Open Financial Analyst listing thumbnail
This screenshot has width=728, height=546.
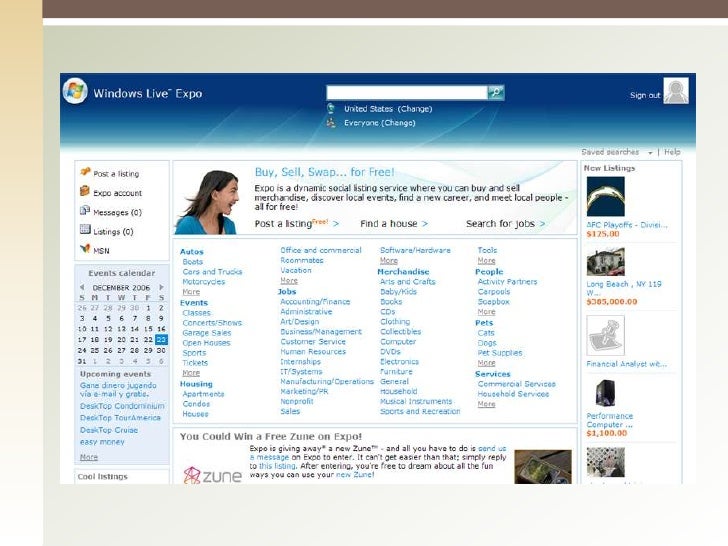click(x=605, y=335)
